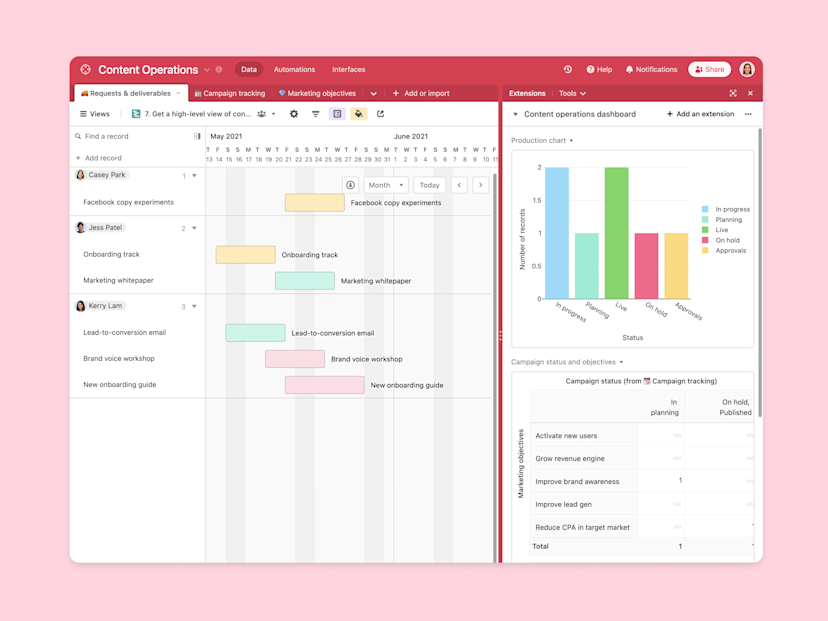Click the filter icon in the toolbar
The height and width of the screenshot is (621, 828).
pyautogui.click(x=315, y=114)
